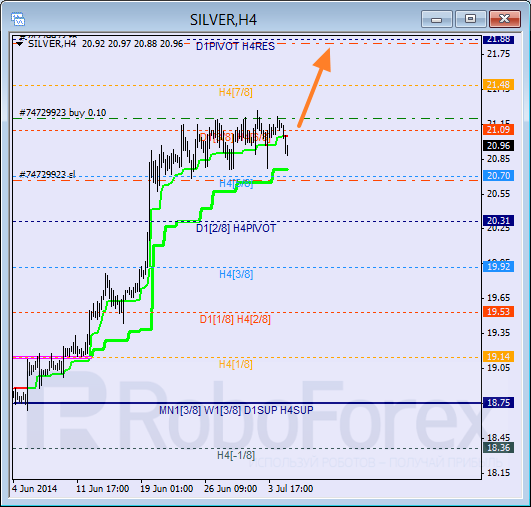Click the MN1[3/8] W1[3/8] D1SUP H4SUP label
This screenshot has width=531, height=507.
point(236,410)
